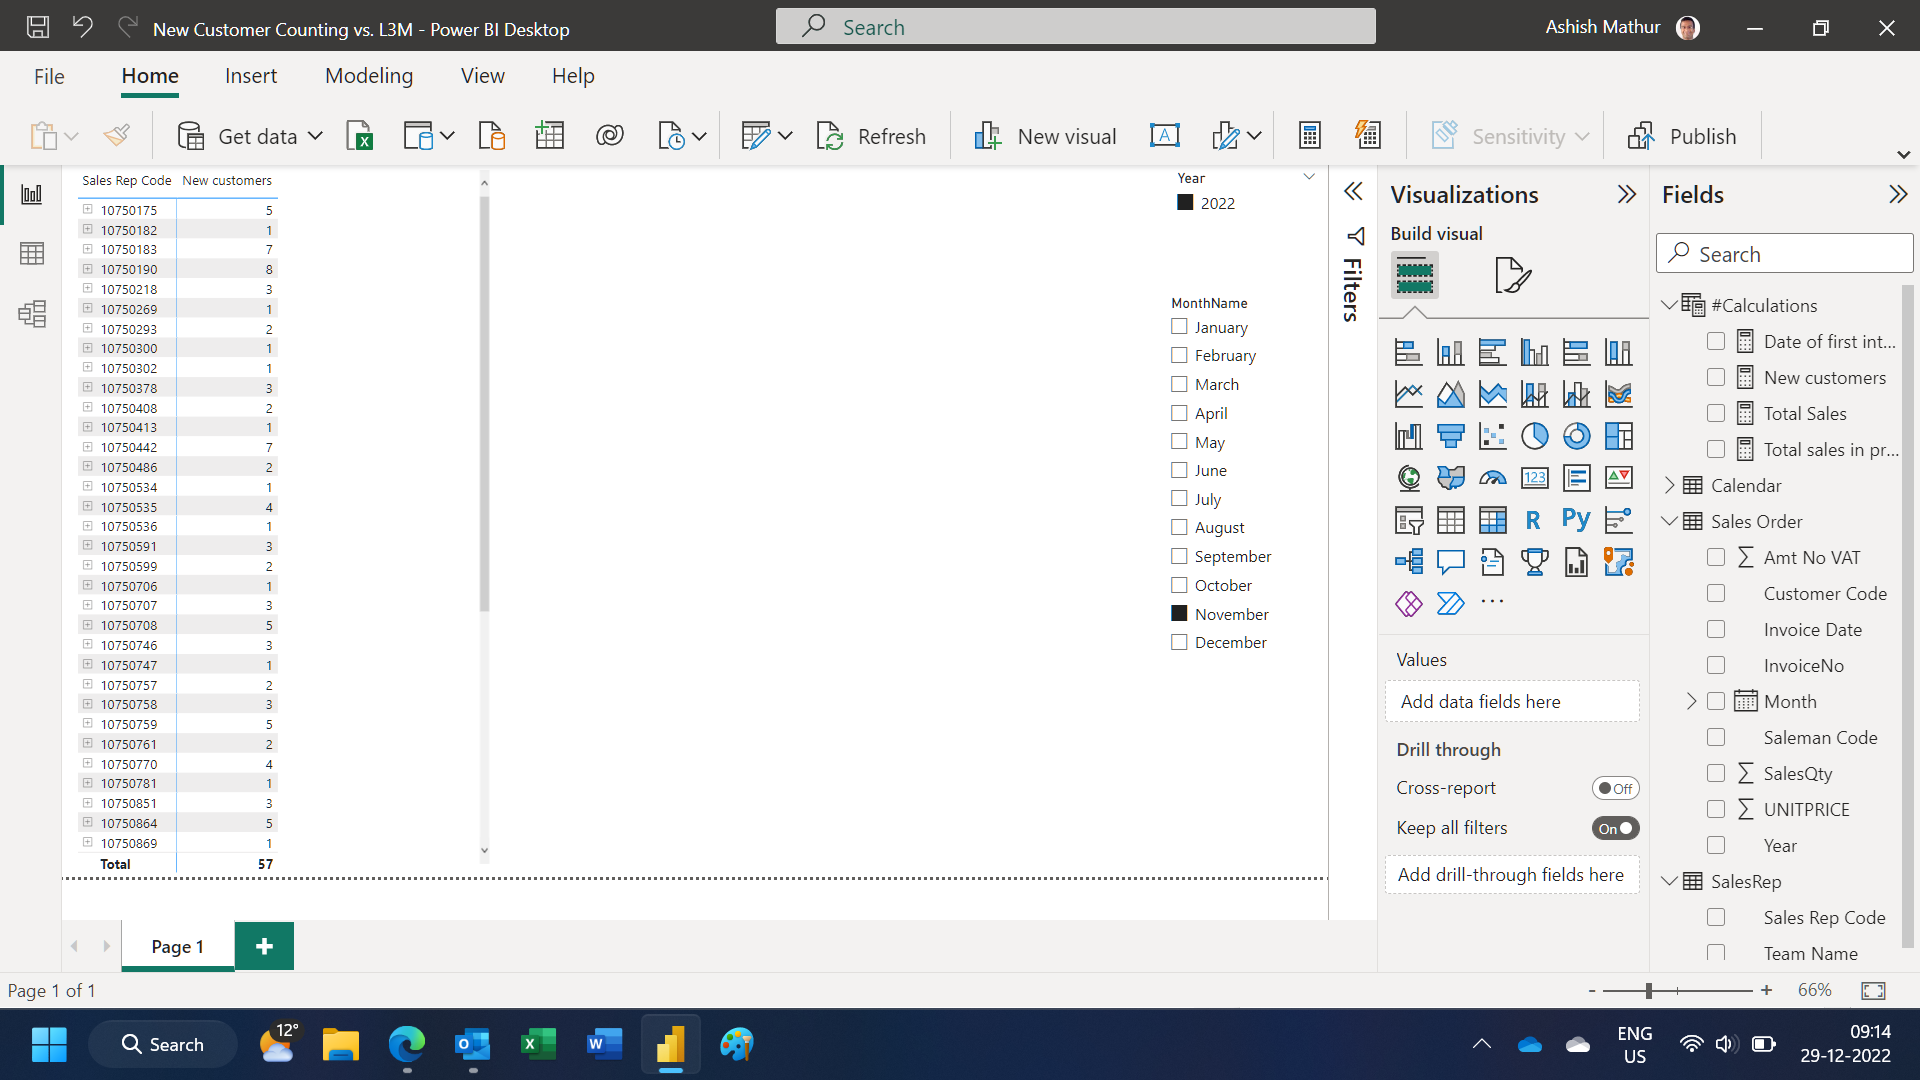1920x1080 pixels.
Task: Select the Scatter chart visualization
Action: pos(1492,436)
